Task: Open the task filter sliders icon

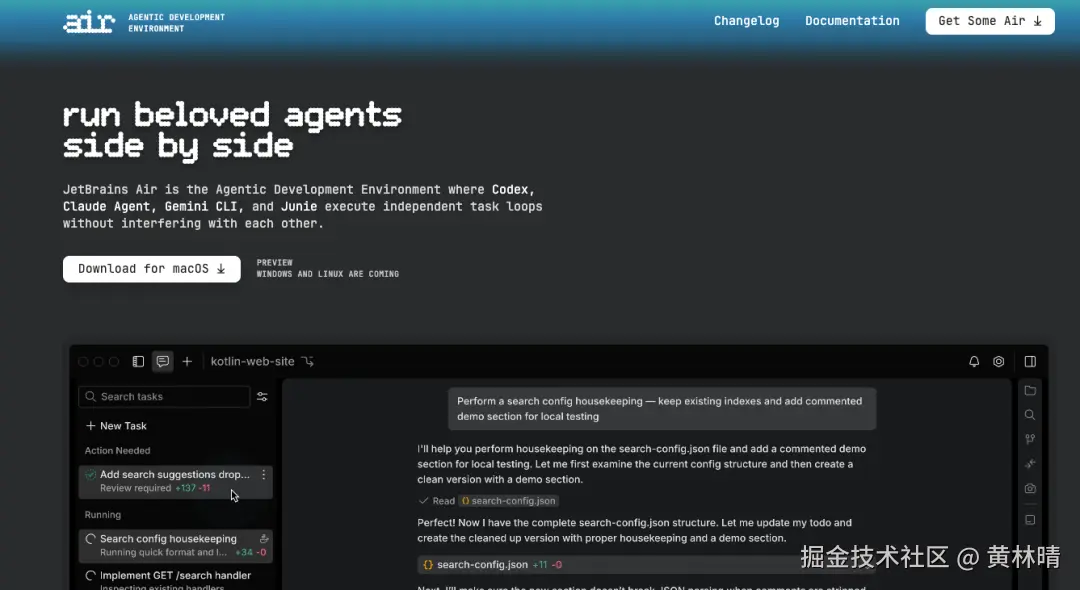Action: click(262, 397)
